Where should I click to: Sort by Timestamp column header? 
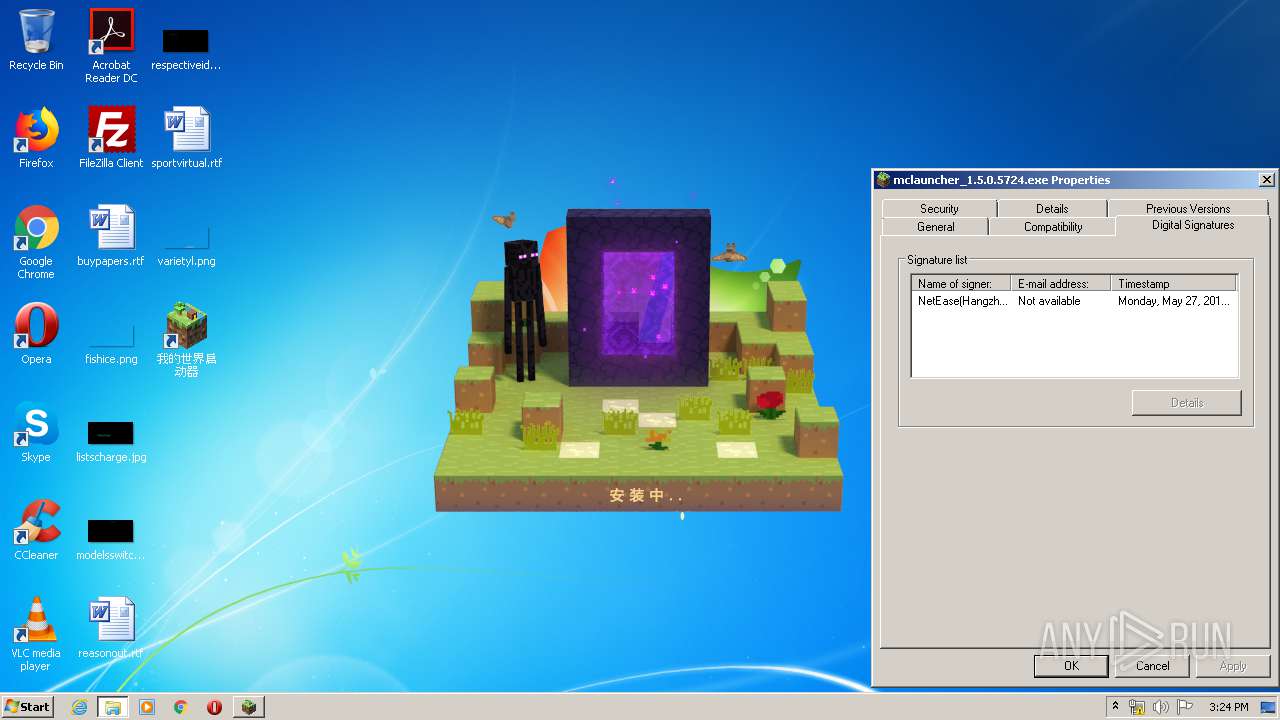pos(1174,284)
